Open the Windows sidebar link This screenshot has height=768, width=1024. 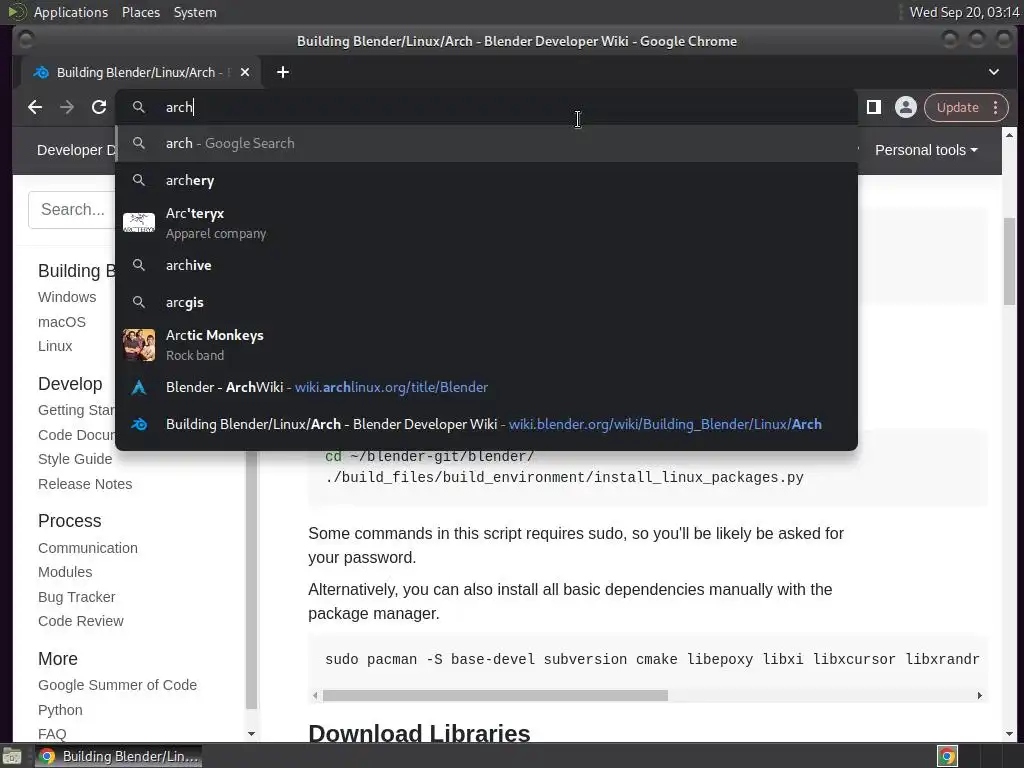tap(67, 297)
